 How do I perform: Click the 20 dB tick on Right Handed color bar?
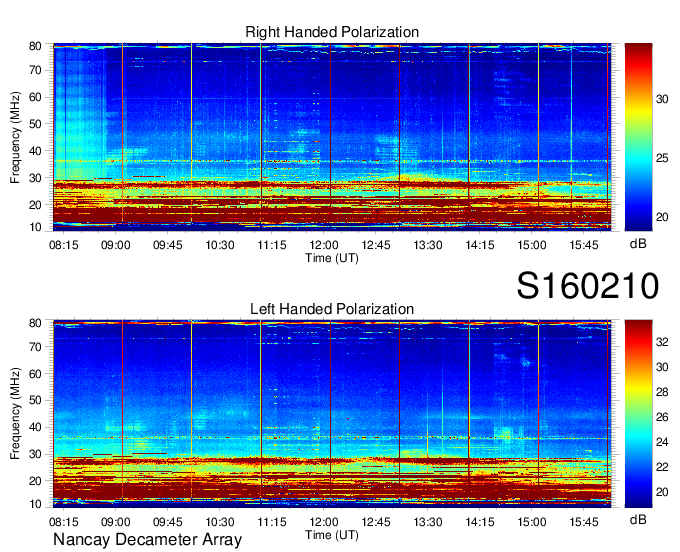(x=662, y=217)
